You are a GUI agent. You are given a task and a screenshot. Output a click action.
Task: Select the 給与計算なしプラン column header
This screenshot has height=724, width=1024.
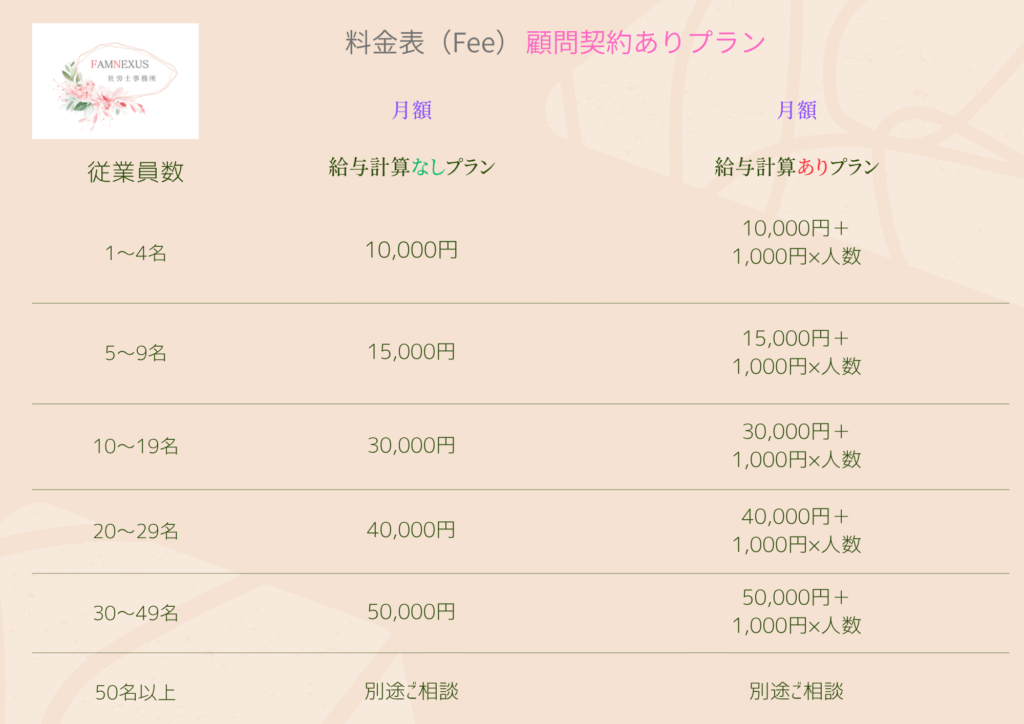[412, 168]
